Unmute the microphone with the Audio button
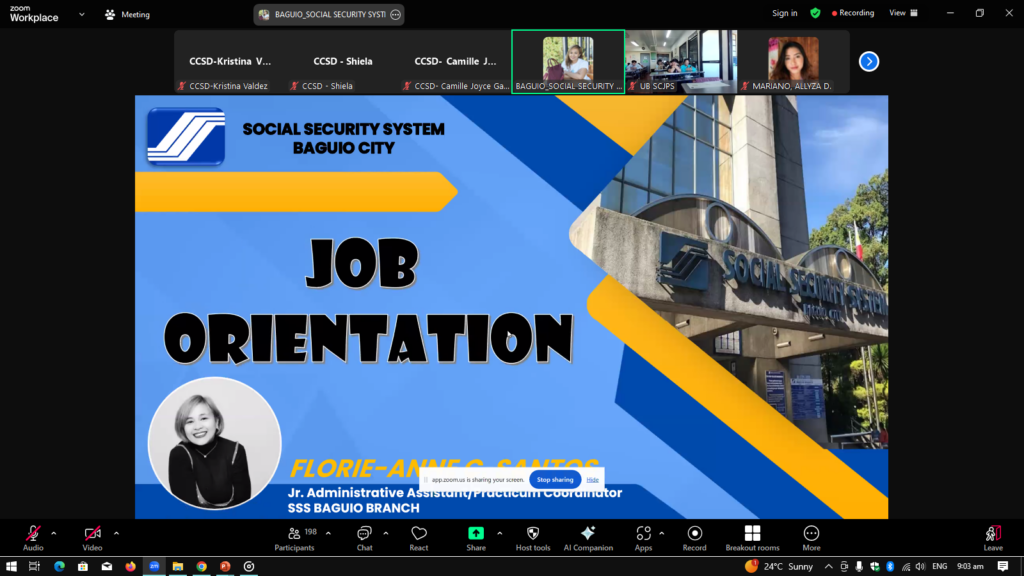 (x=33, y=538)
